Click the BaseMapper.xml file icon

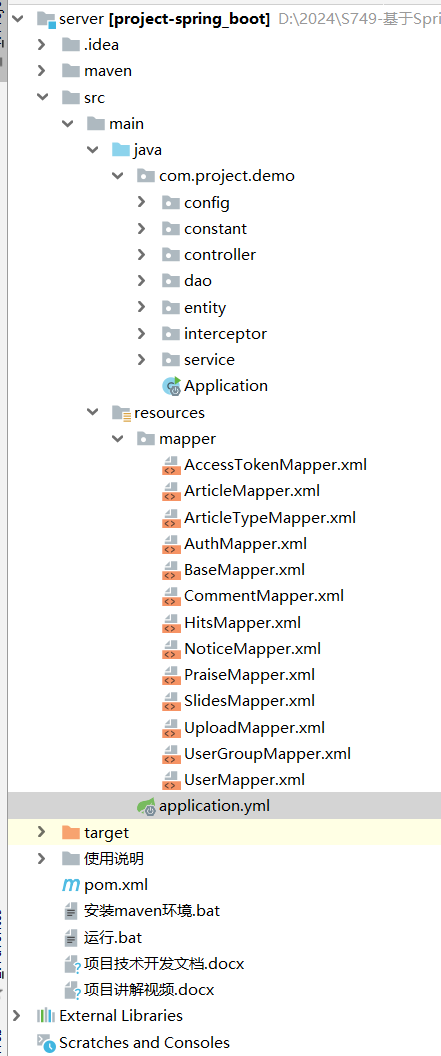pos(172,570)
